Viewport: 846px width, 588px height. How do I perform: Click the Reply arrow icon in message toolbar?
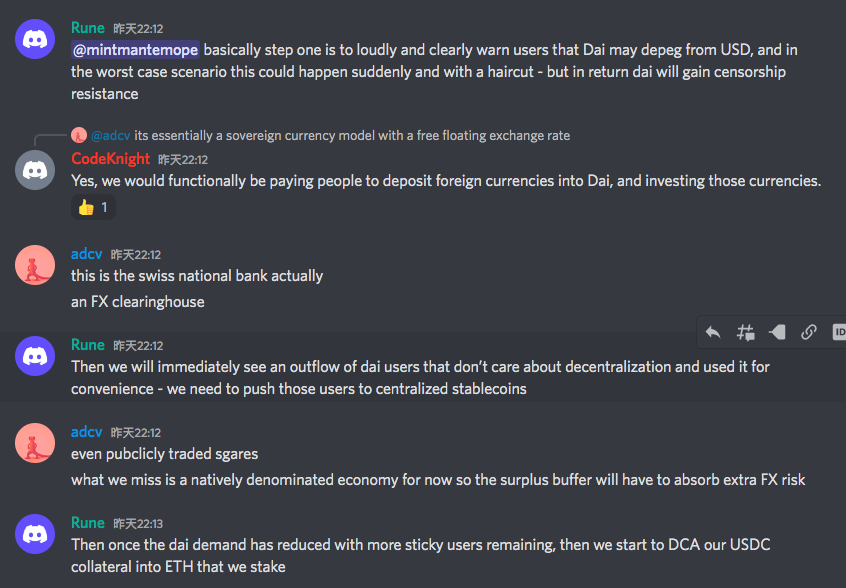coord(713,333)
